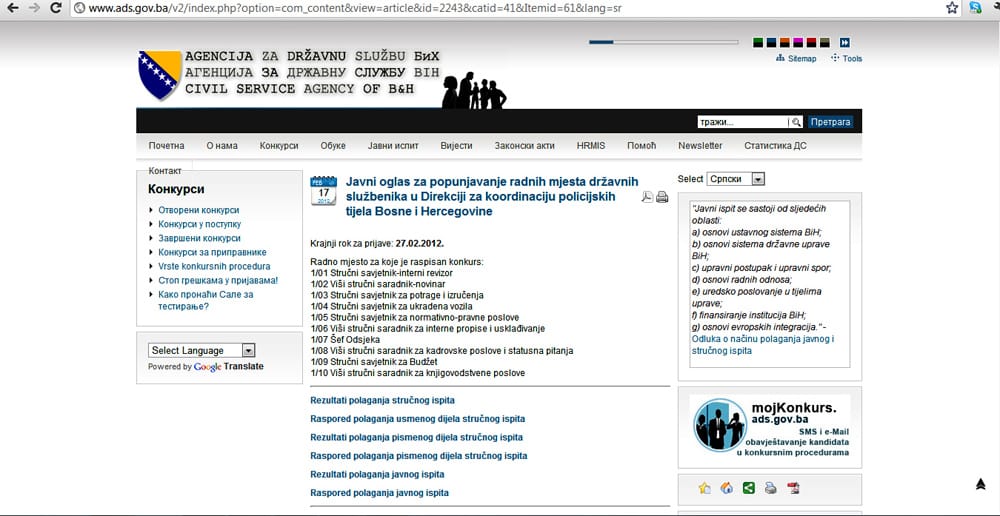Screen dimensions: 1000x516
Task: Click the green share icon in bottom toolbar
Action: click(x=748, y=488)
